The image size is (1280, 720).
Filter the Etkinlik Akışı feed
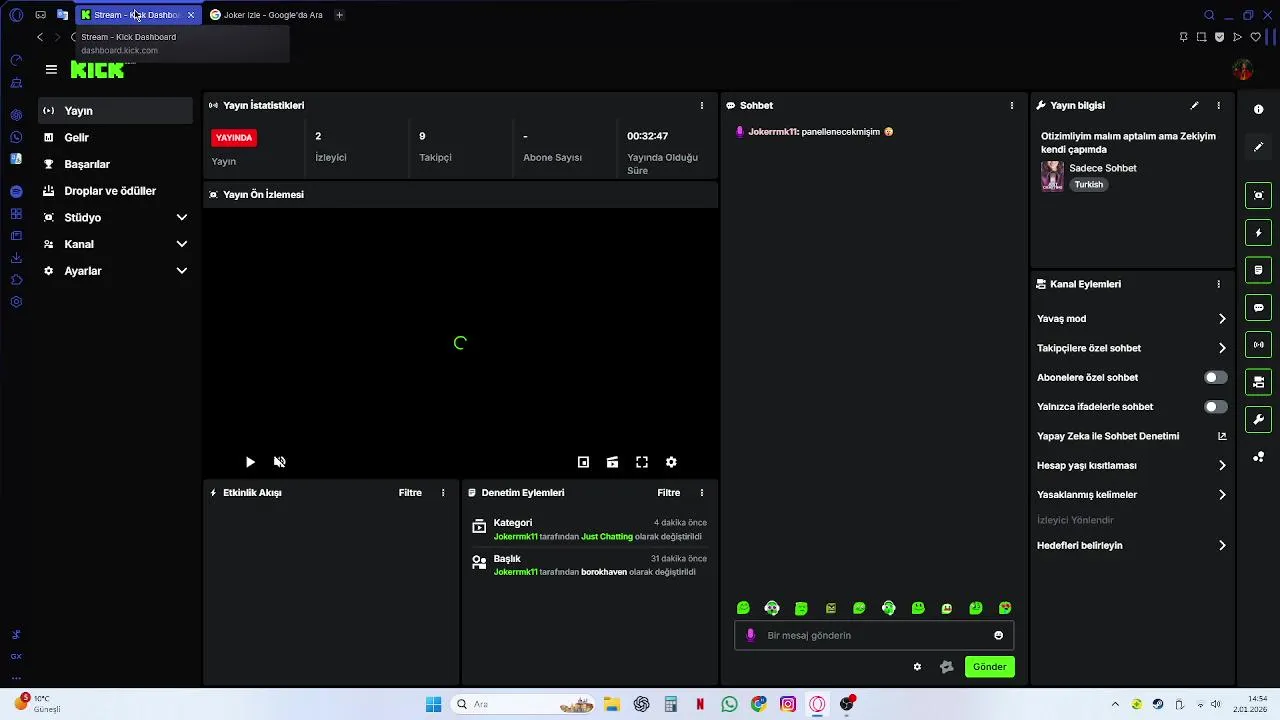tap(410, 493)
